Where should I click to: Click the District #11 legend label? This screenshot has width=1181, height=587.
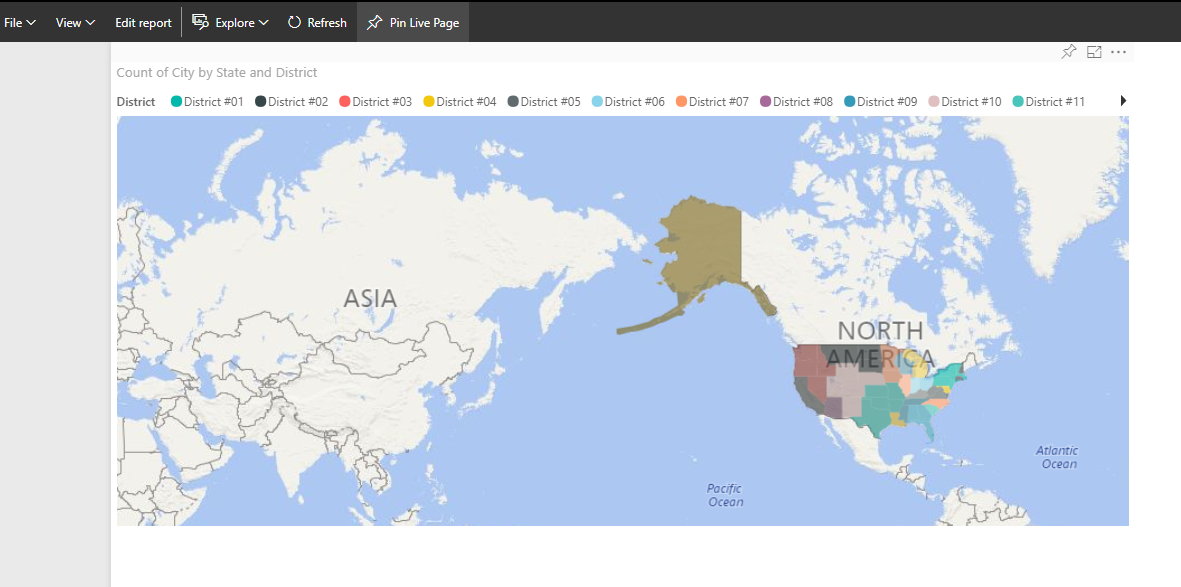[1055, 102]
